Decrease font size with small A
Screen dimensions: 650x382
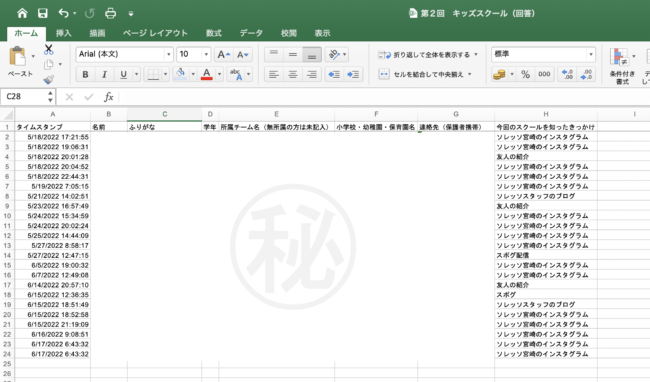pos(243,54)
